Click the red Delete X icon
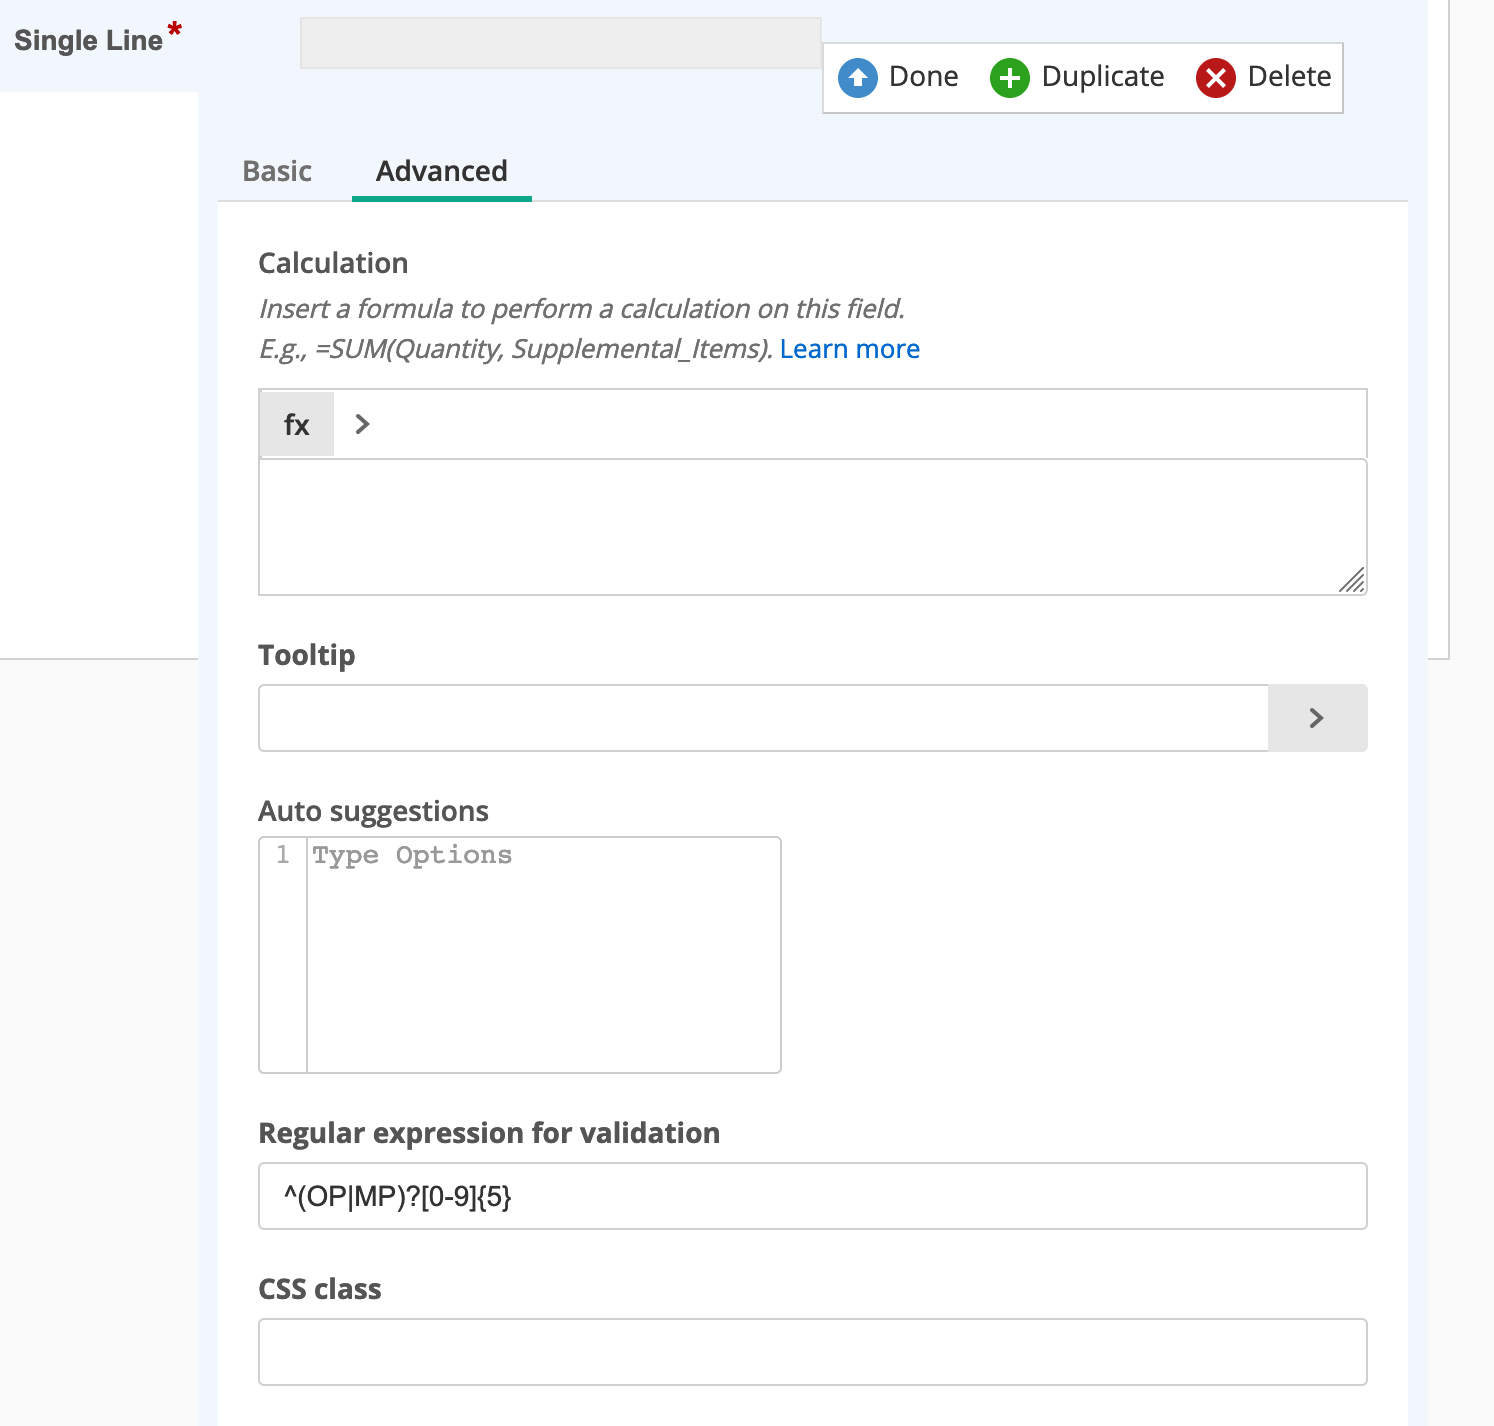 (1215, 77)
